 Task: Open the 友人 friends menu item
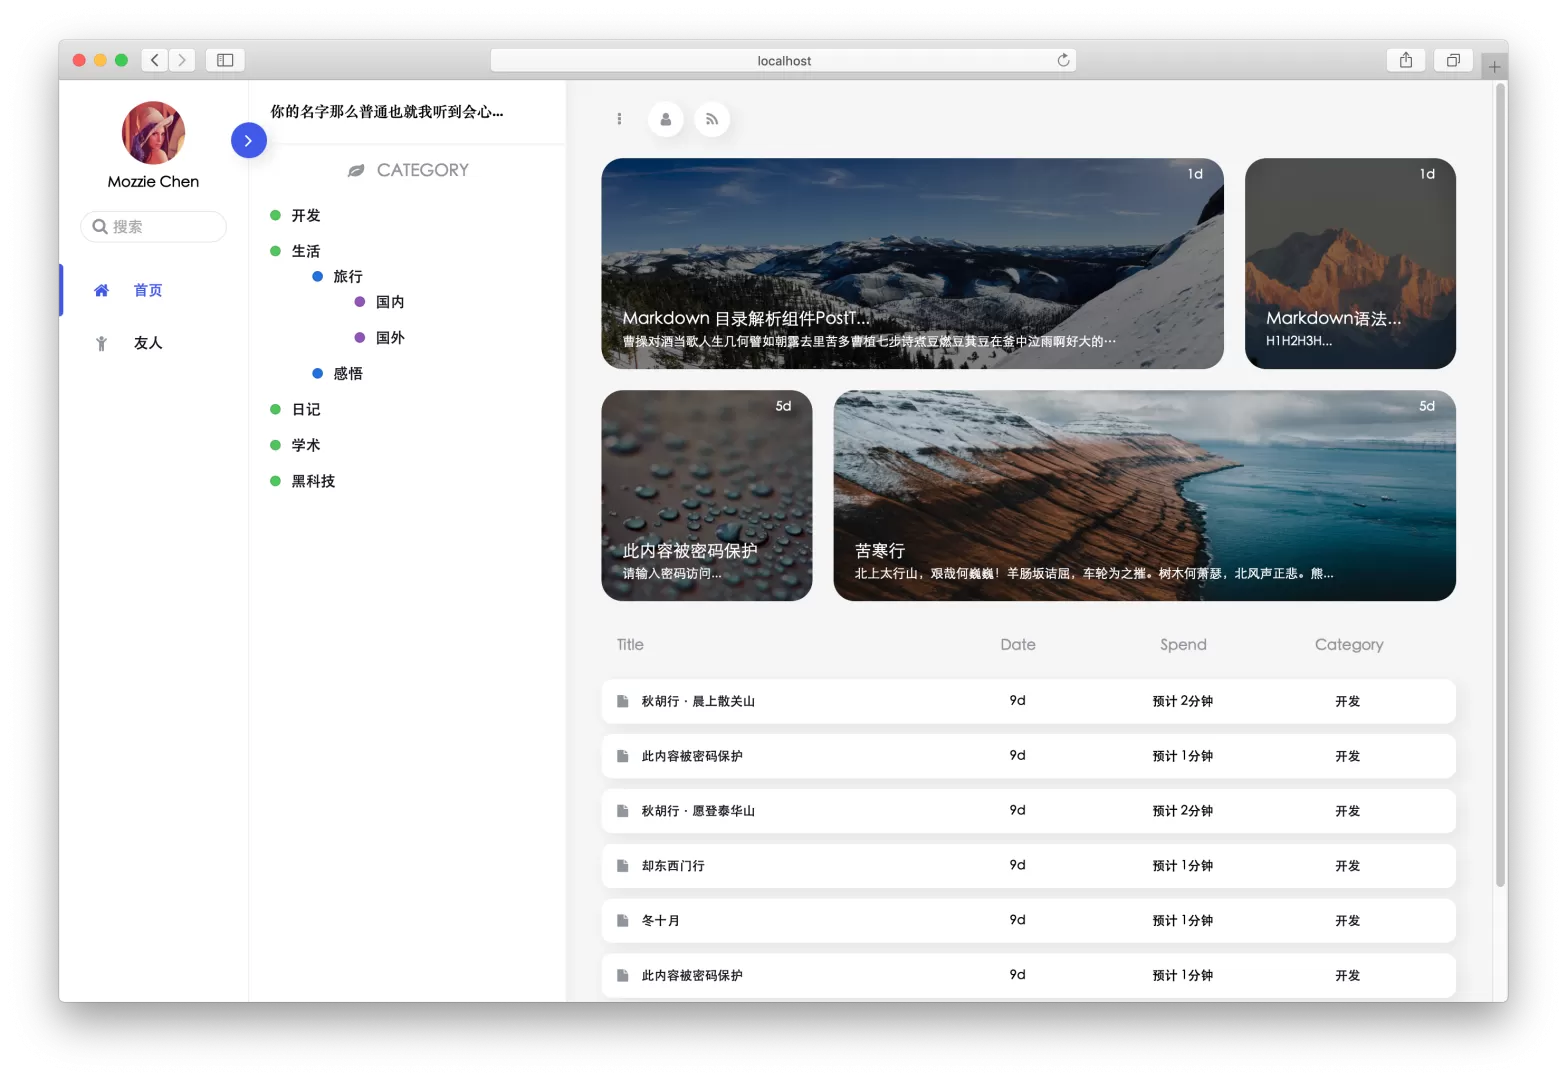point(148,343)
